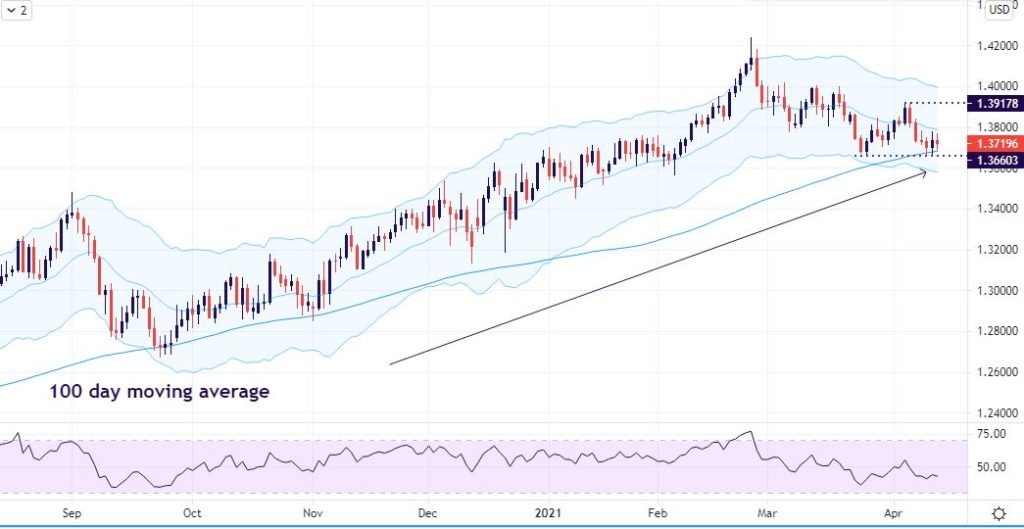Click the 1.26000 price scale label
This screenshot has width=1024, height=529.
(x=998, y=372)
